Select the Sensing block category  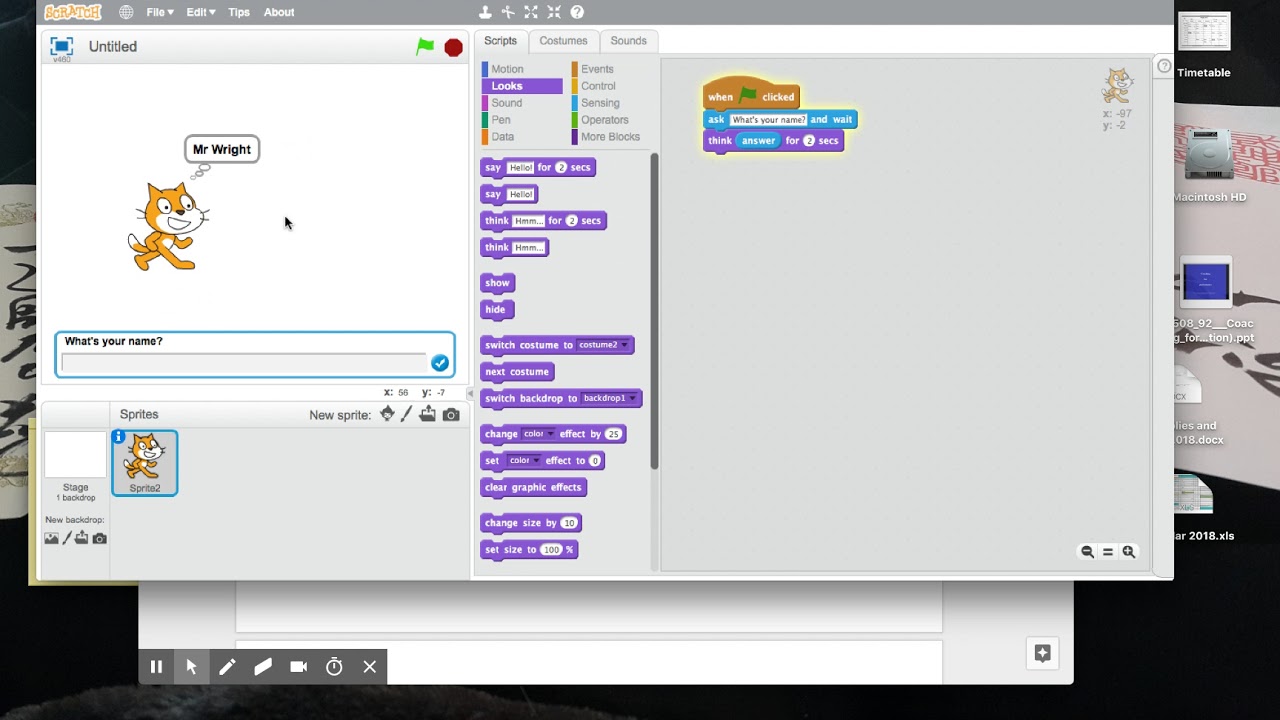point(600,103)
